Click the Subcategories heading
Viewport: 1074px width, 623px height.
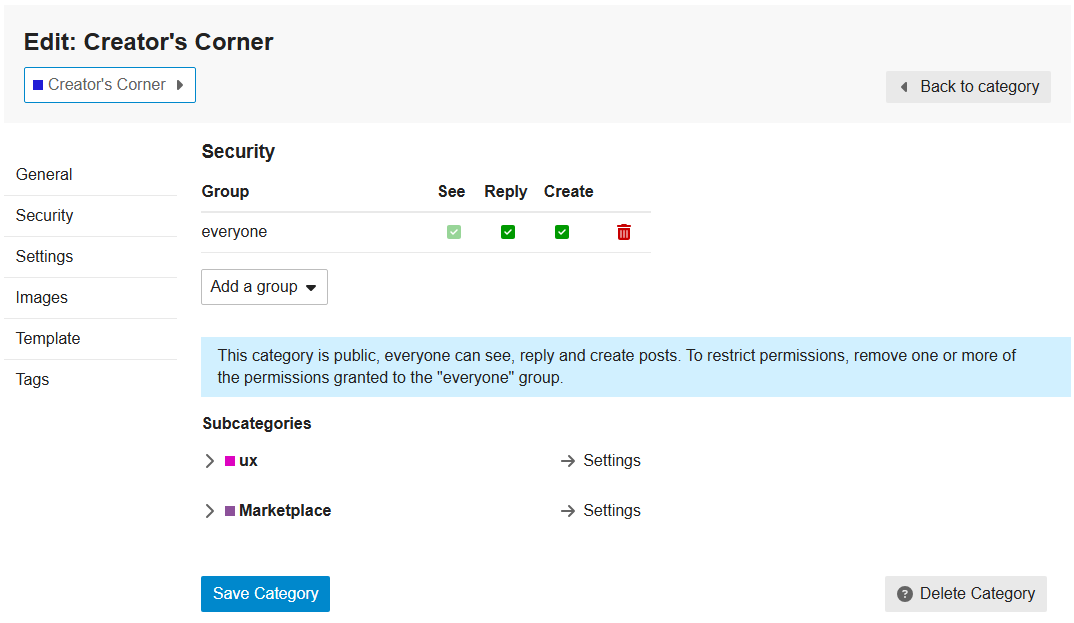(x=257, y=424)
